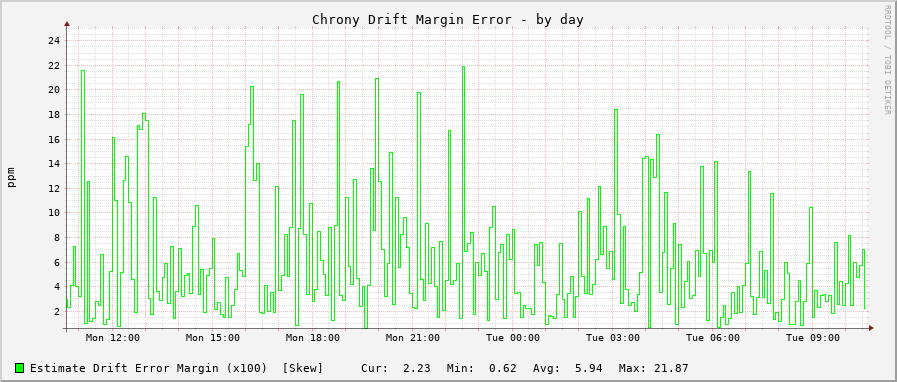Click the 'Mon 18:00' x-axis label
Screen dimensions: 897x382
point(313,338)
